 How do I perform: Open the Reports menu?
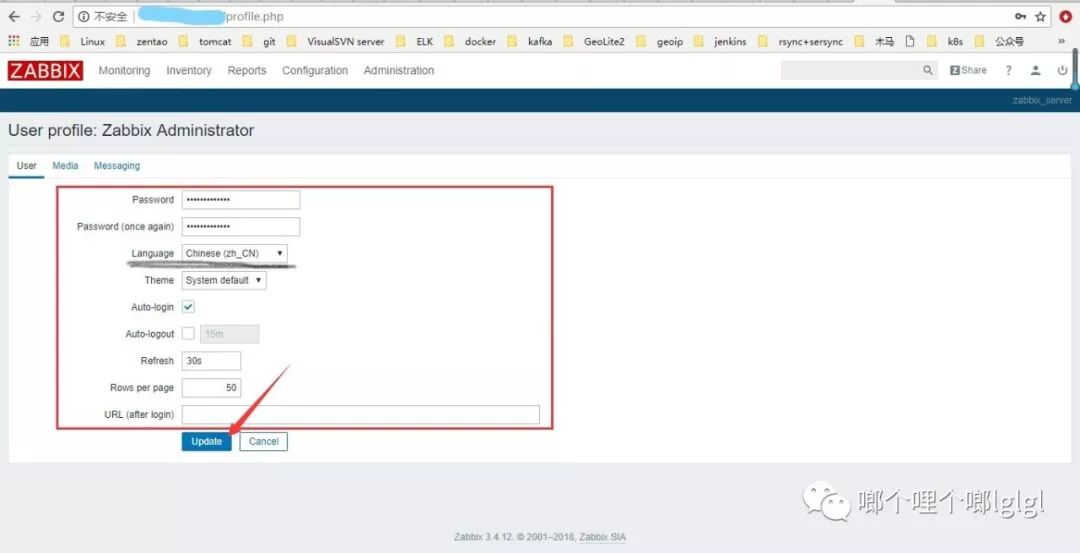[x=247, y=70]
